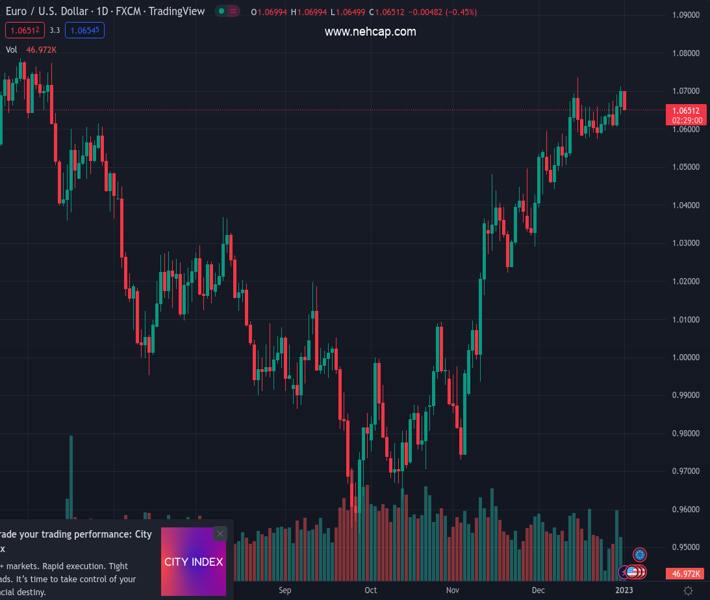
Task: Toggle the market status indicator pill
Action: (228, 12)
